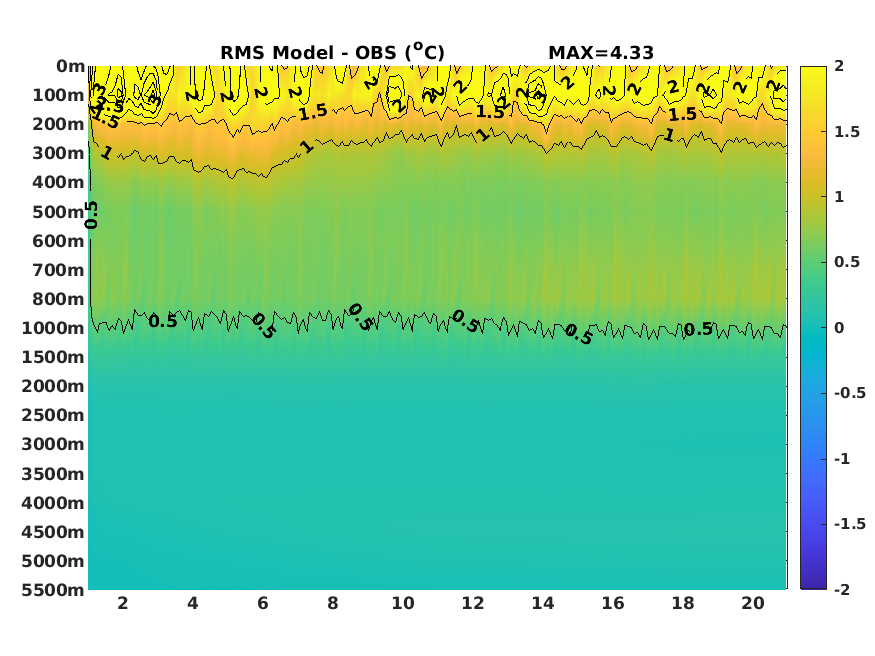Click the y-axis label '800m'
The height and width of the screenshot is (656, 875).
coord(59,299)
